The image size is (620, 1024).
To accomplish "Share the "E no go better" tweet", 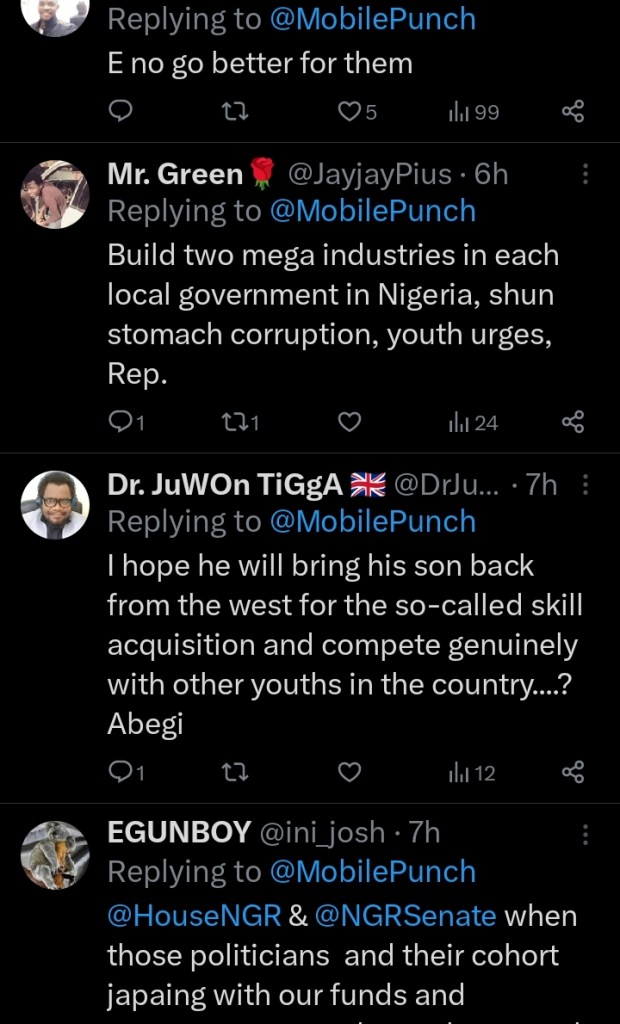I will 572,112.
